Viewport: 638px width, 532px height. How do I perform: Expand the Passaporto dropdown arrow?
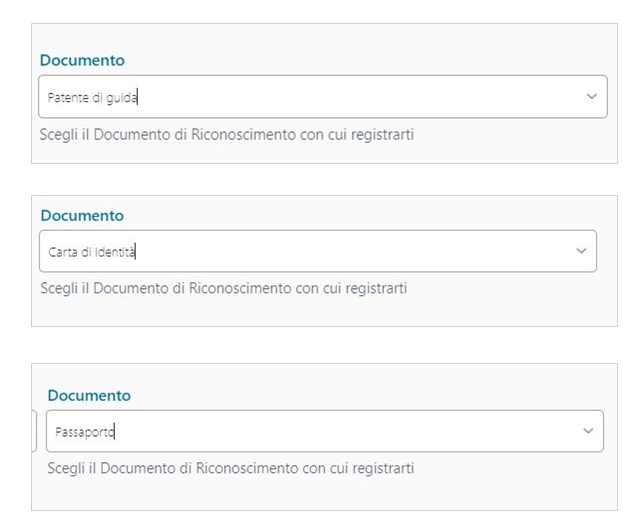point(588,431)
